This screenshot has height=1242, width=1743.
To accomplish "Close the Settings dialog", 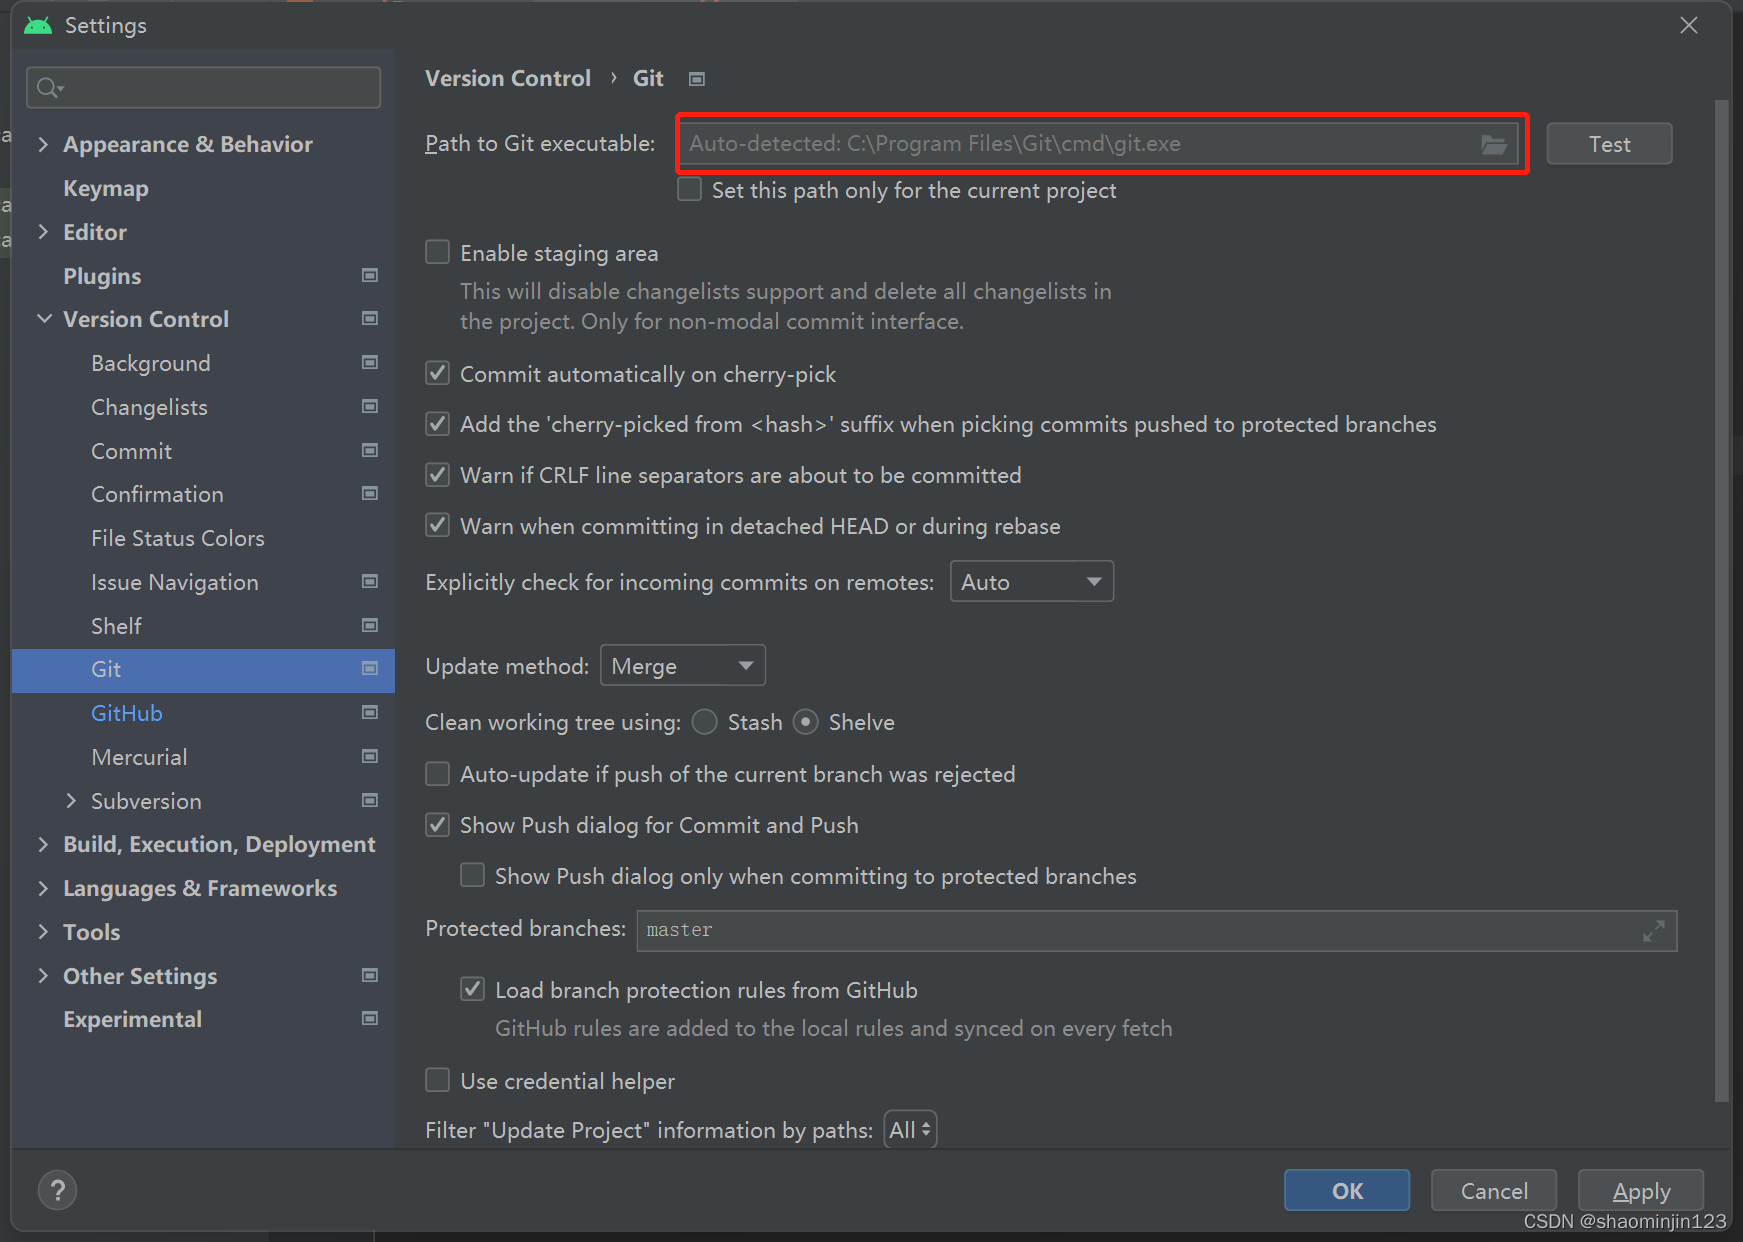I will point(1689,25).
